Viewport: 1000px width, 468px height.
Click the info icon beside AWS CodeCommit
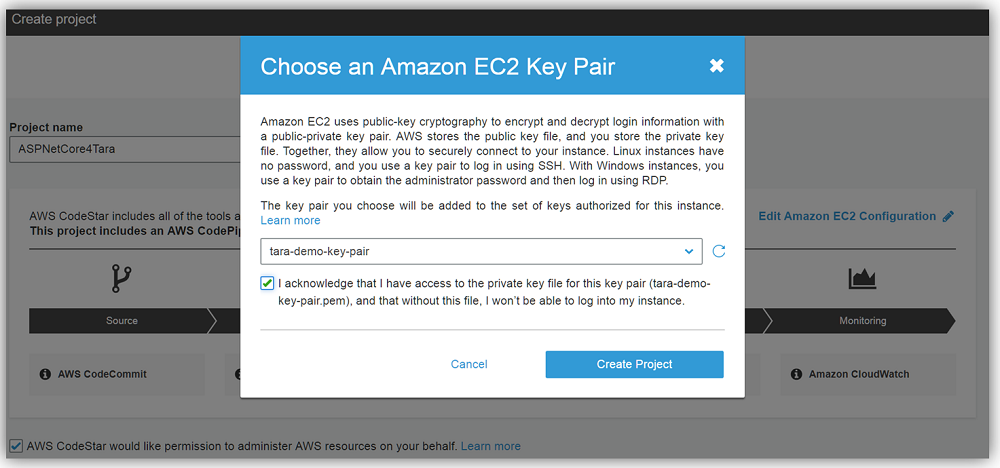(x=45, y=374)
